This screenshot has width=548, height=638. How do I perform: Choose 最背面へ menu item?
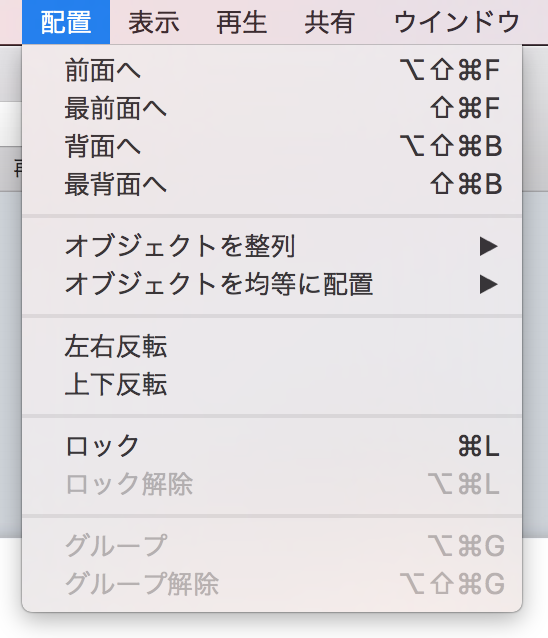[x=272, y=184]
